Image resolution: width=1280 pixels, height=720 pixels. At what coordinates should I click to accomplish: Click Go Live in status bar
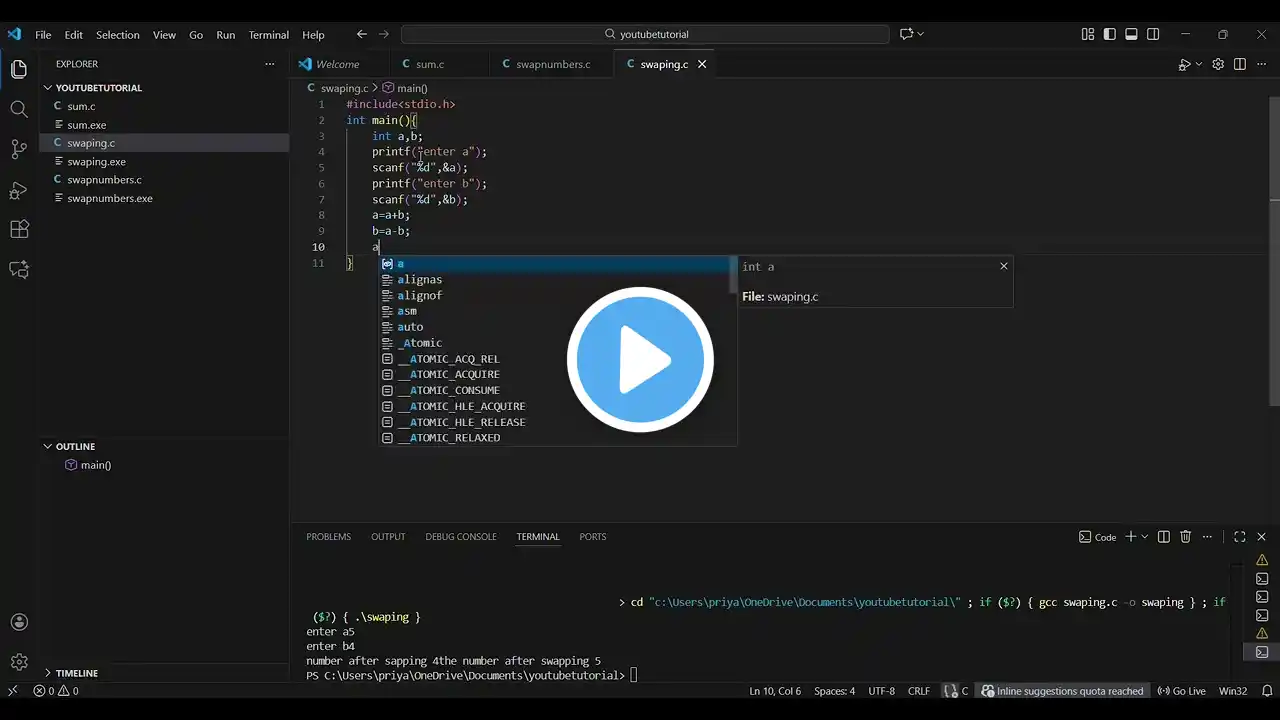[x=1181, y=691]
